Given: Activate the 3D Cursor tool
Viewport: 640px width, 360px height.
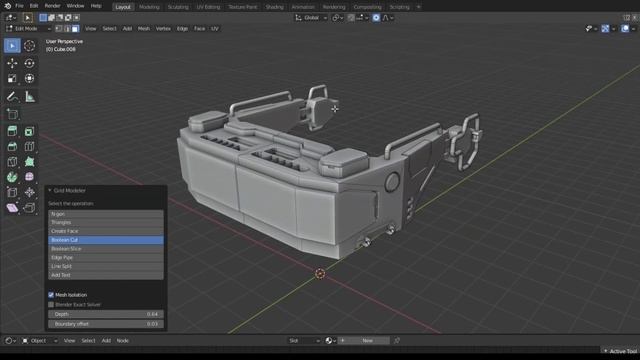Looking at the screenshot, I should click(29, 46).
